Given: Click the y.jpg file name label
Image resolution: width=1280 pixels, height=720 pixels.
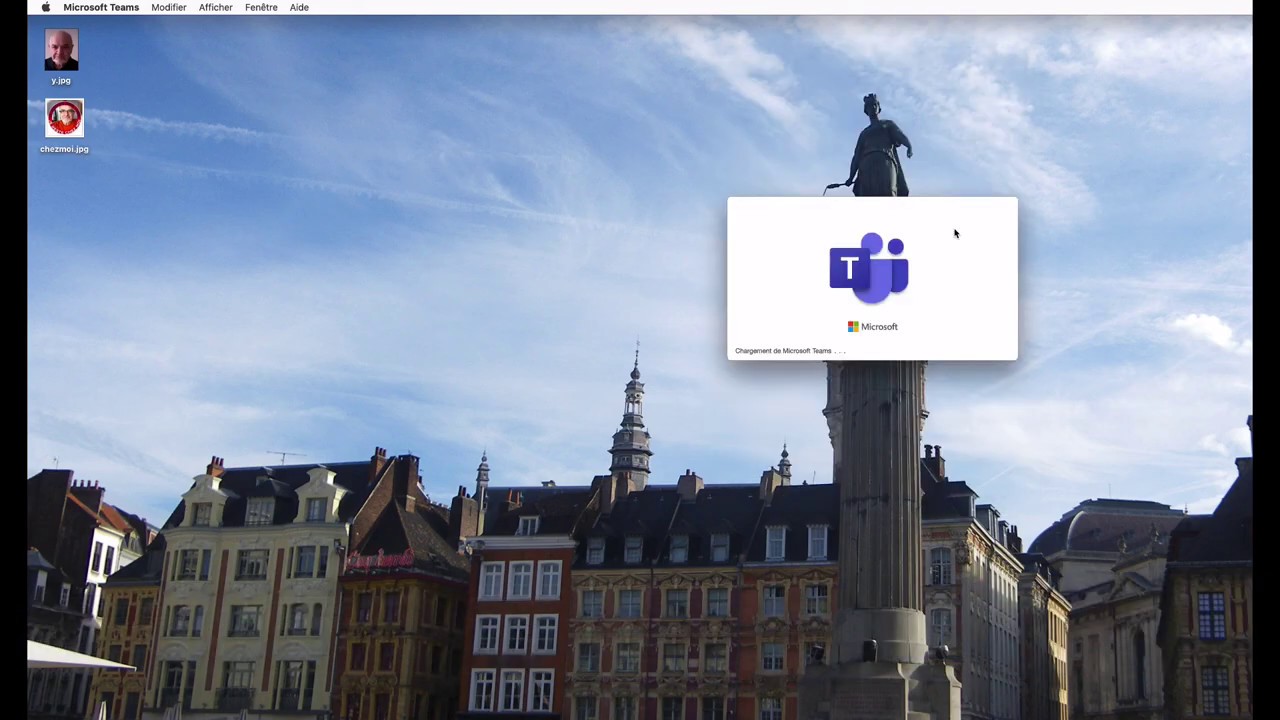Looking at the screenshot, I should point(61,80).
